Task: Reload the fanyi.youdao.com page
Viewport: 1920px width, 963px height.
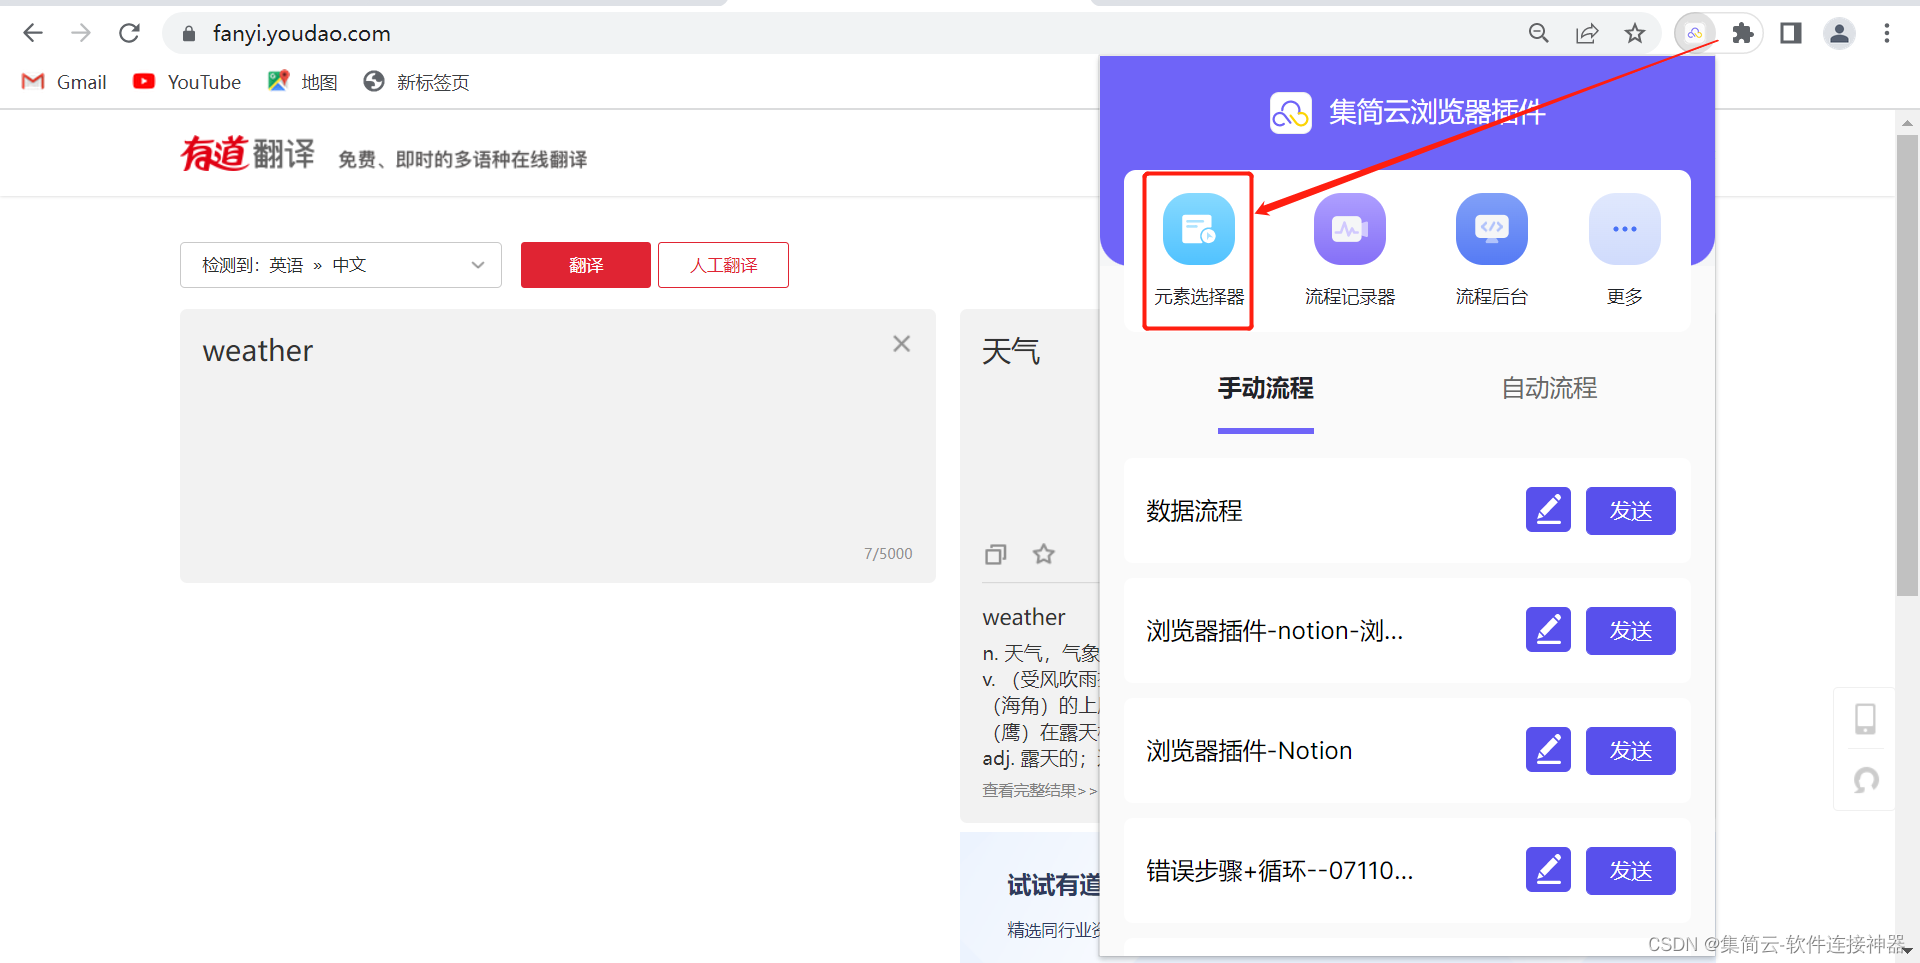Action: (129, 33)
